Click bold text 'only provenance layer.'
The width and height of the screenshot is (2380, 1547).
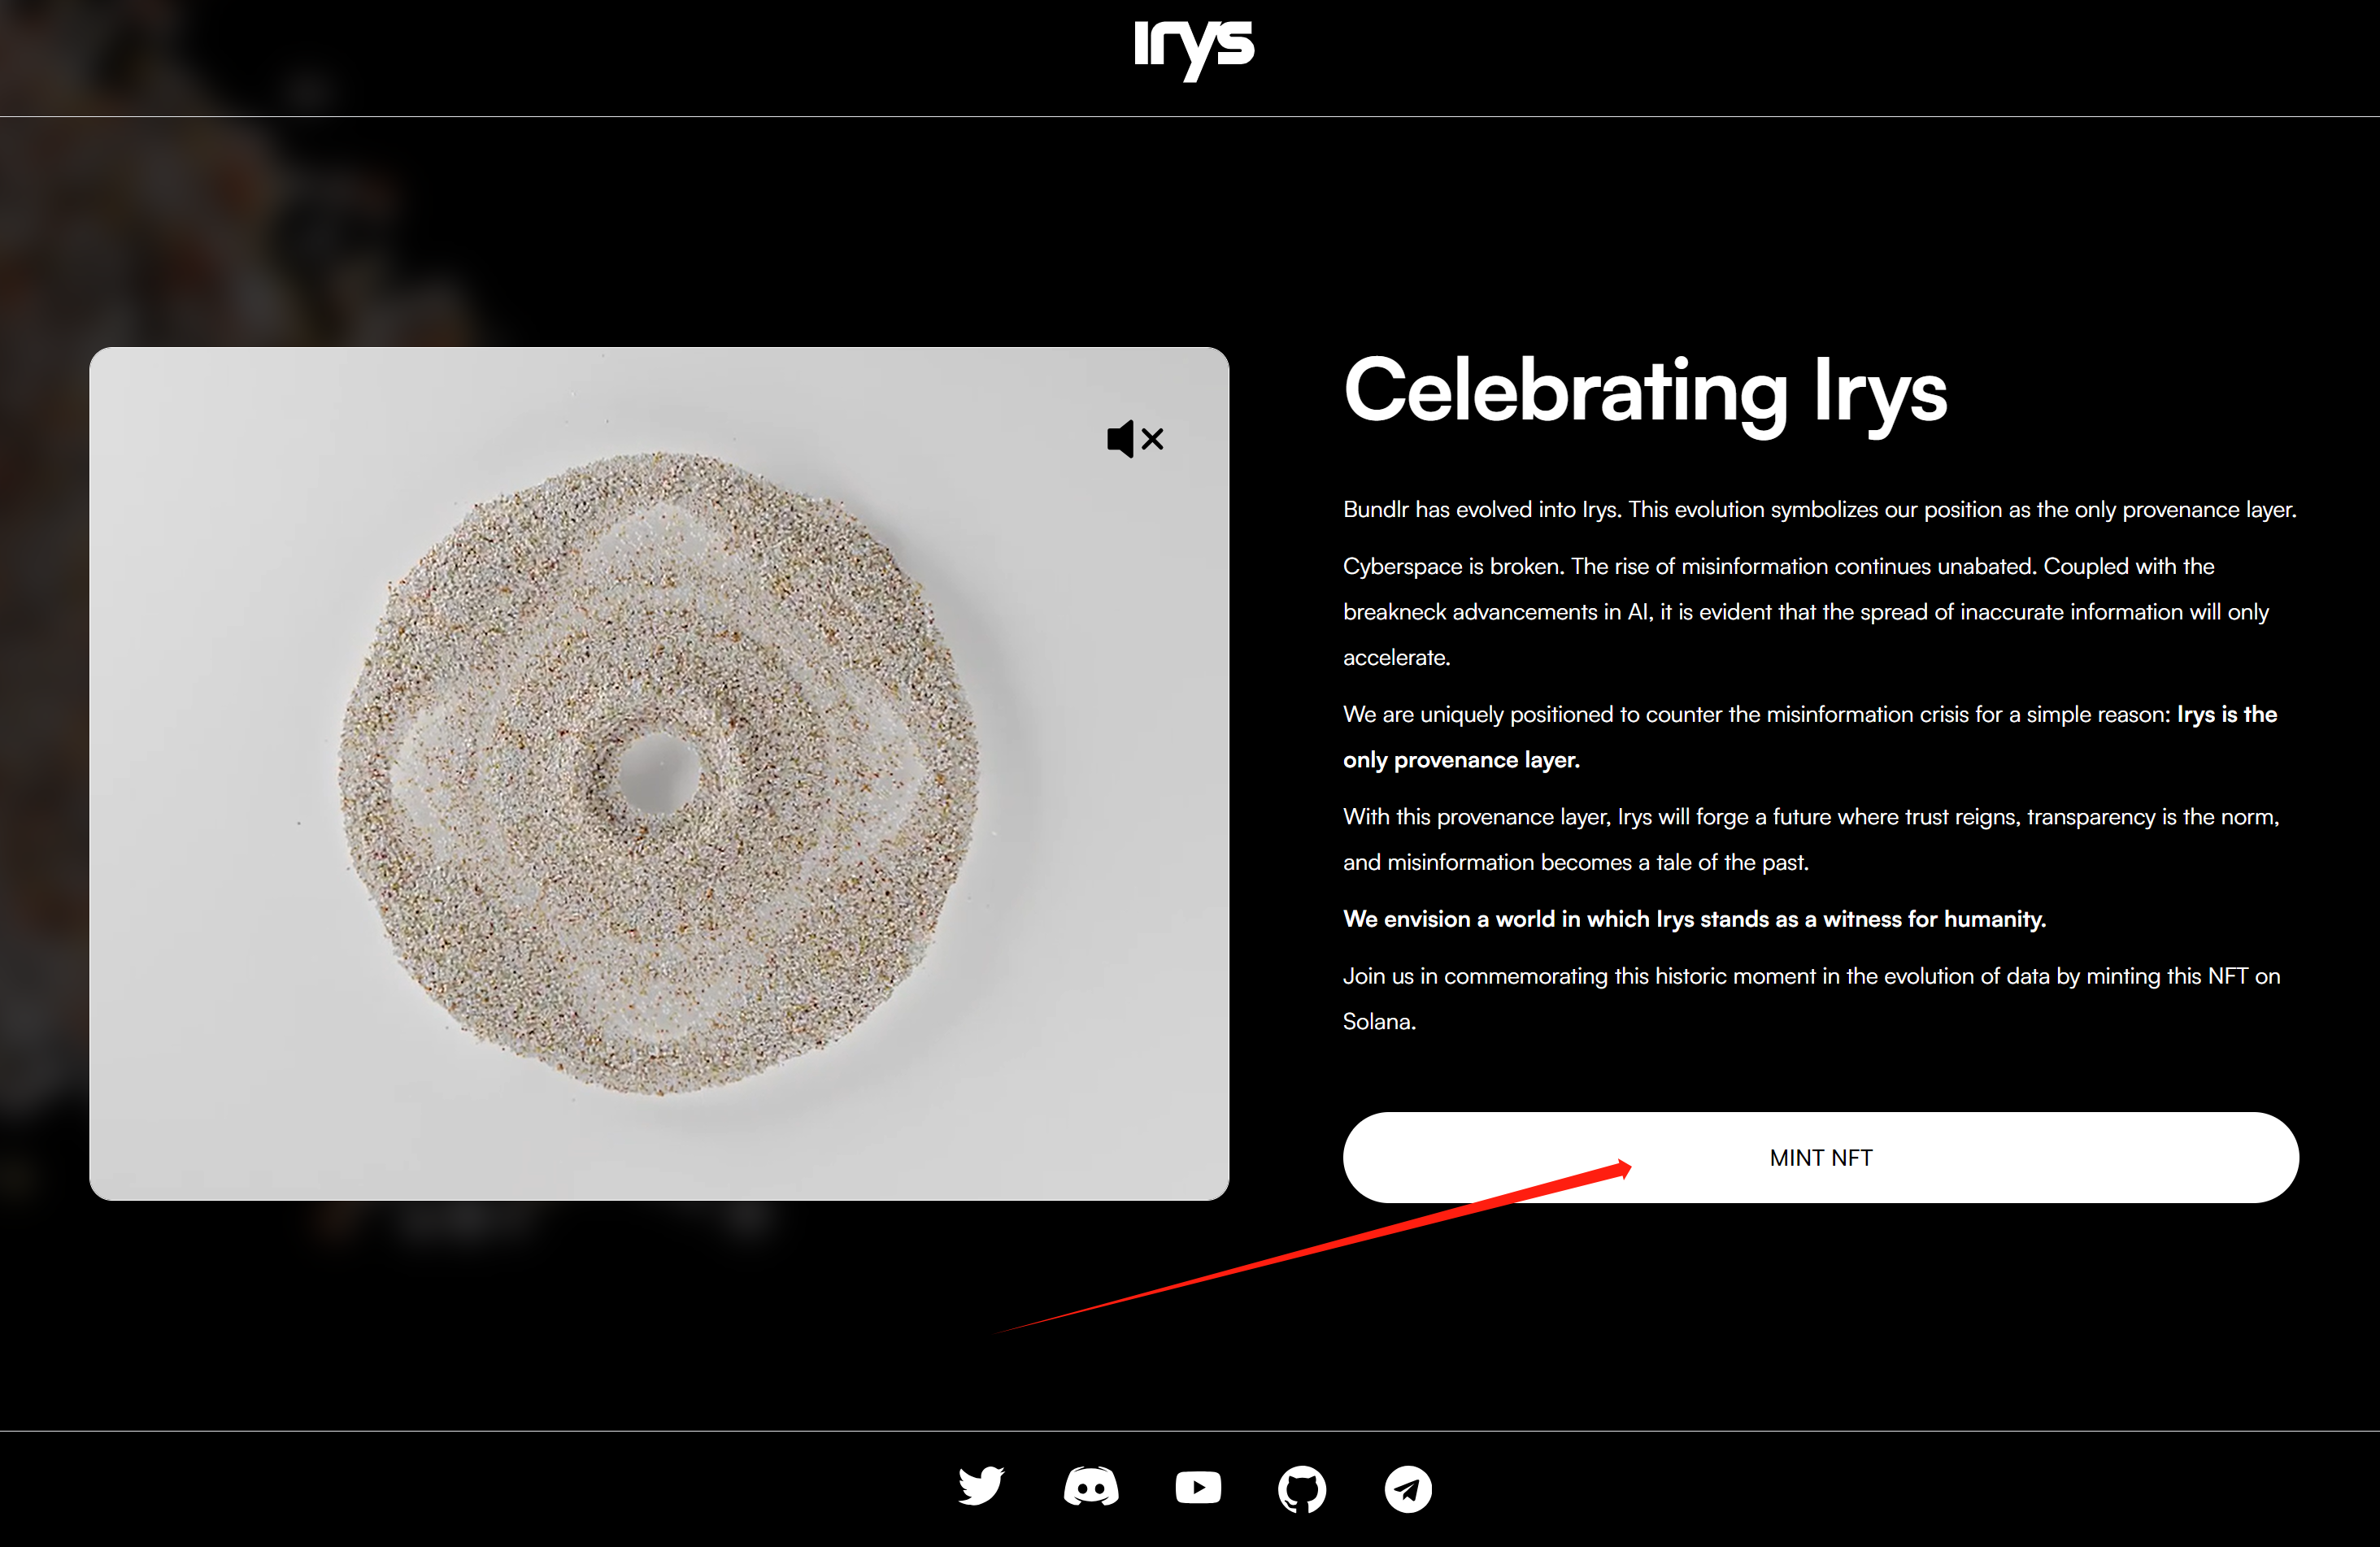tap(1461, 760)
